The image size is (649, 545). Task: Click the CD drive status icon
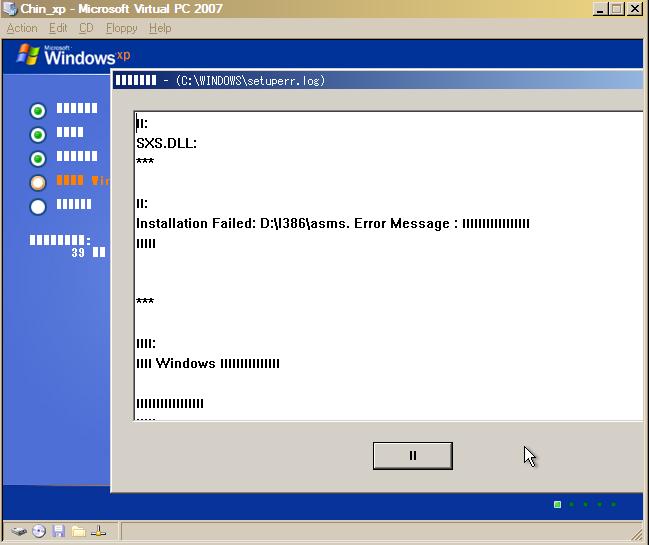(x=39, y=531)
